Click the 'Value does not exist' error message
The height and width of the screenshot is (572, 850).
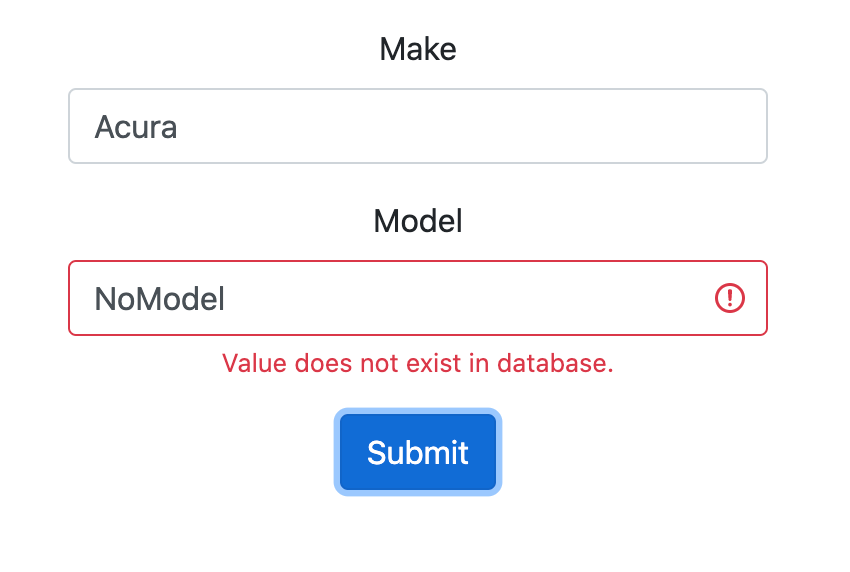coord(417,363)
